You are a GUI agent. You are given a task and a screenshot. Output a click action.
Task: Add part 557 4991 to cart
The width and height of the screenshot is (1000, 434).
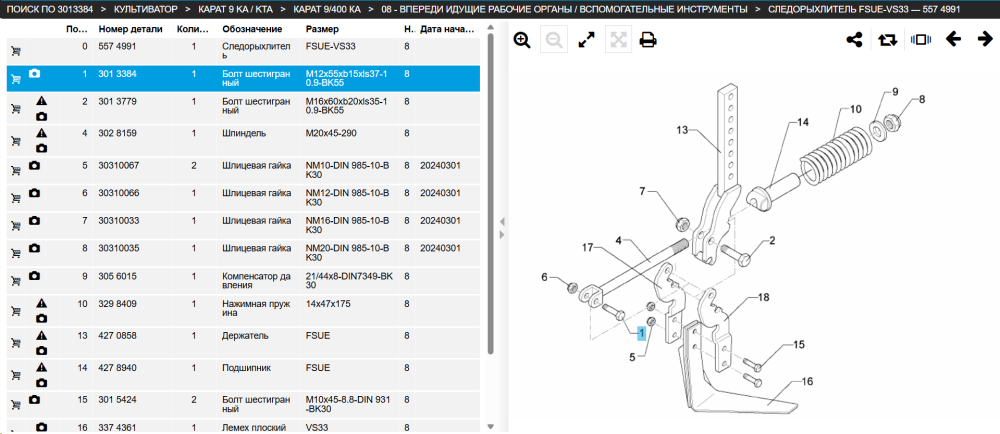point(16,52)
